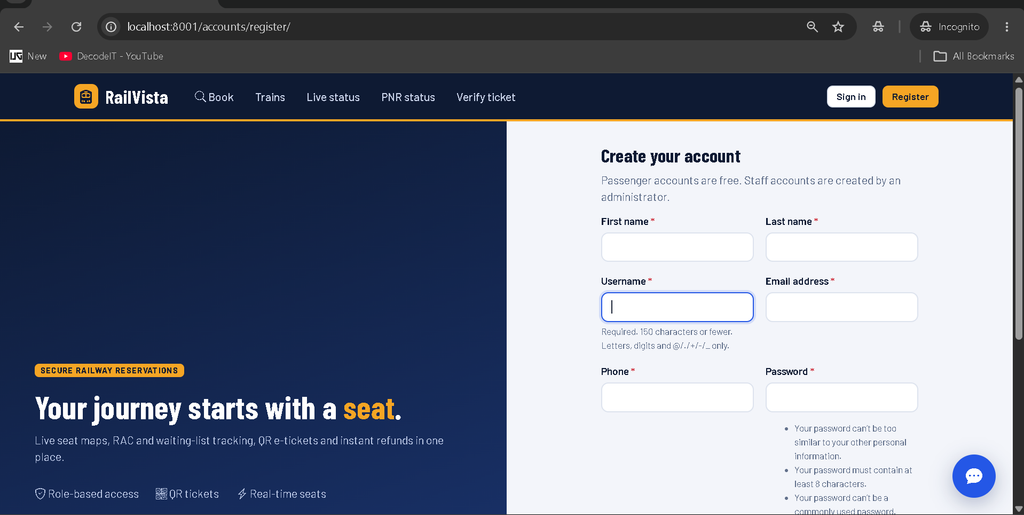Click the Sign in button
1024x515 pixels.
point(851,97)
